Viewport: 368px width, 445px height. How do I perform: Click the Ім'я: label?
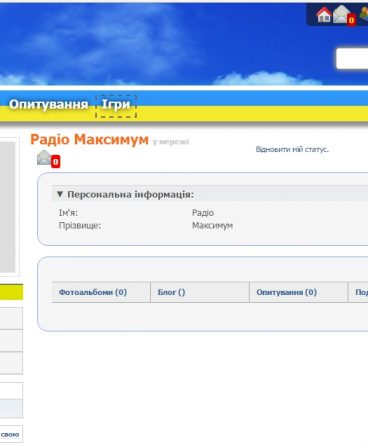[68, 213]
